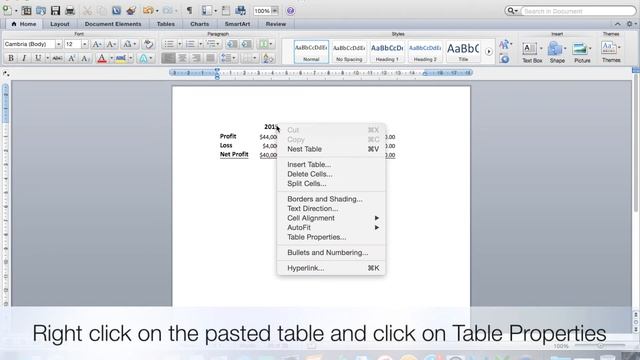Toggle Superscript formatting
640x360 pixels.
(x=71, y=58)
